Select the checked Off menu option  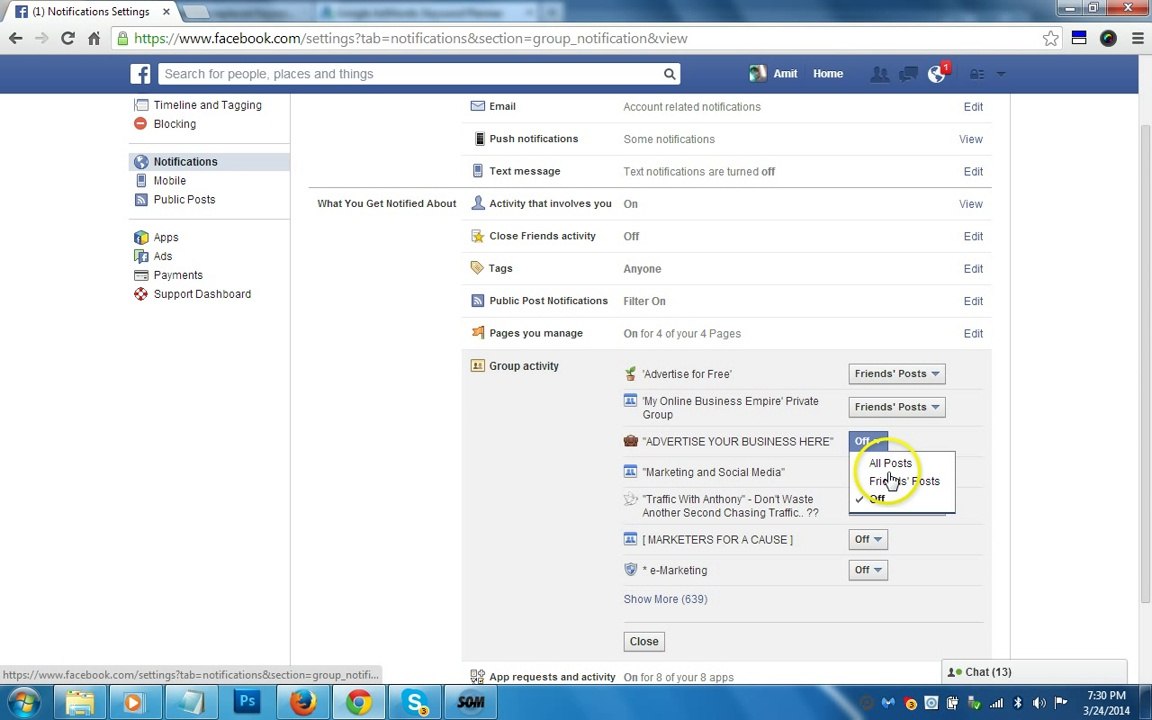tap(902, 498)
